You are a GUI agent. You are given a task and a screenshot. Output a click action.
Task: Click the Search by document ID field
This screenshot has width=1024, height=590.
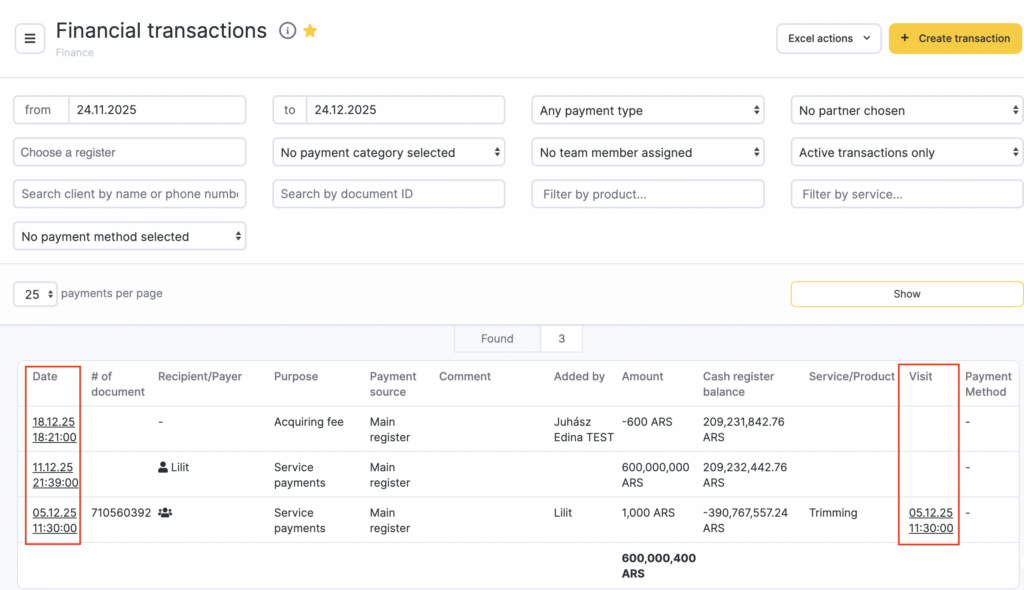[x=388, y=194]
